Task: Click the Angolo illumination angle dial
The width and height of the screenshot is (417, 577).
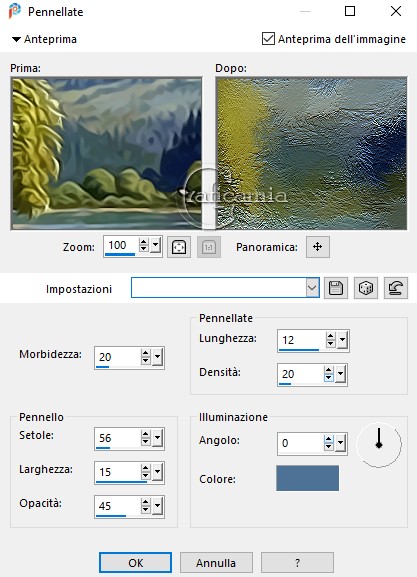Action: tap(379, 445)
